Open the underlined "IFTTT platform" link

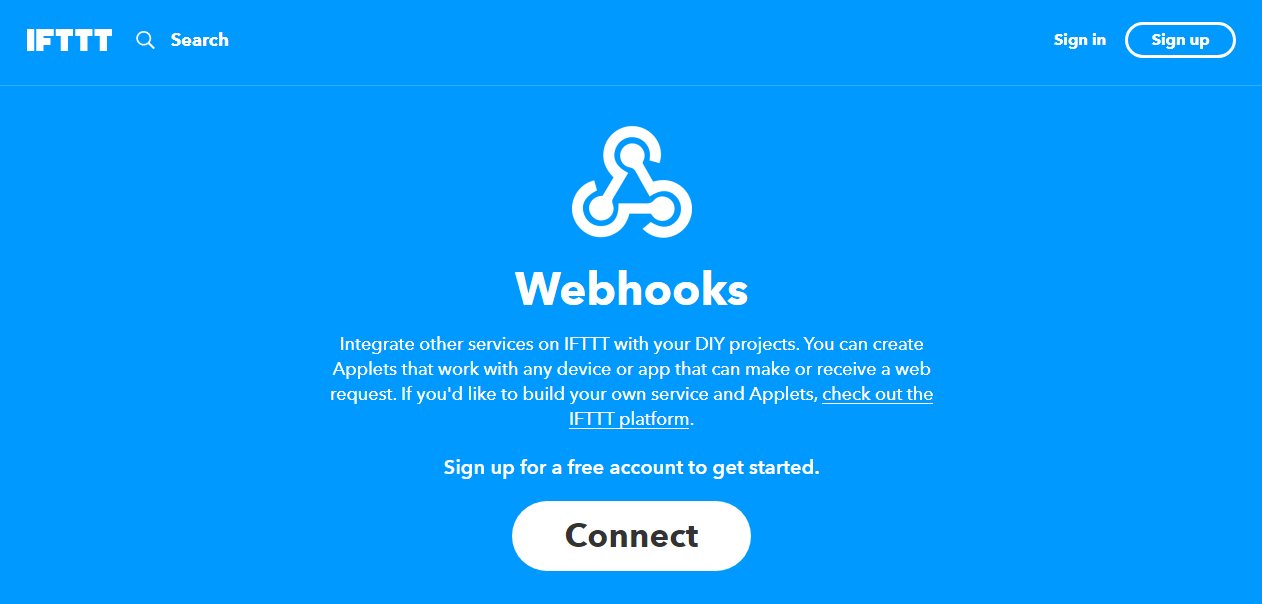629,419
